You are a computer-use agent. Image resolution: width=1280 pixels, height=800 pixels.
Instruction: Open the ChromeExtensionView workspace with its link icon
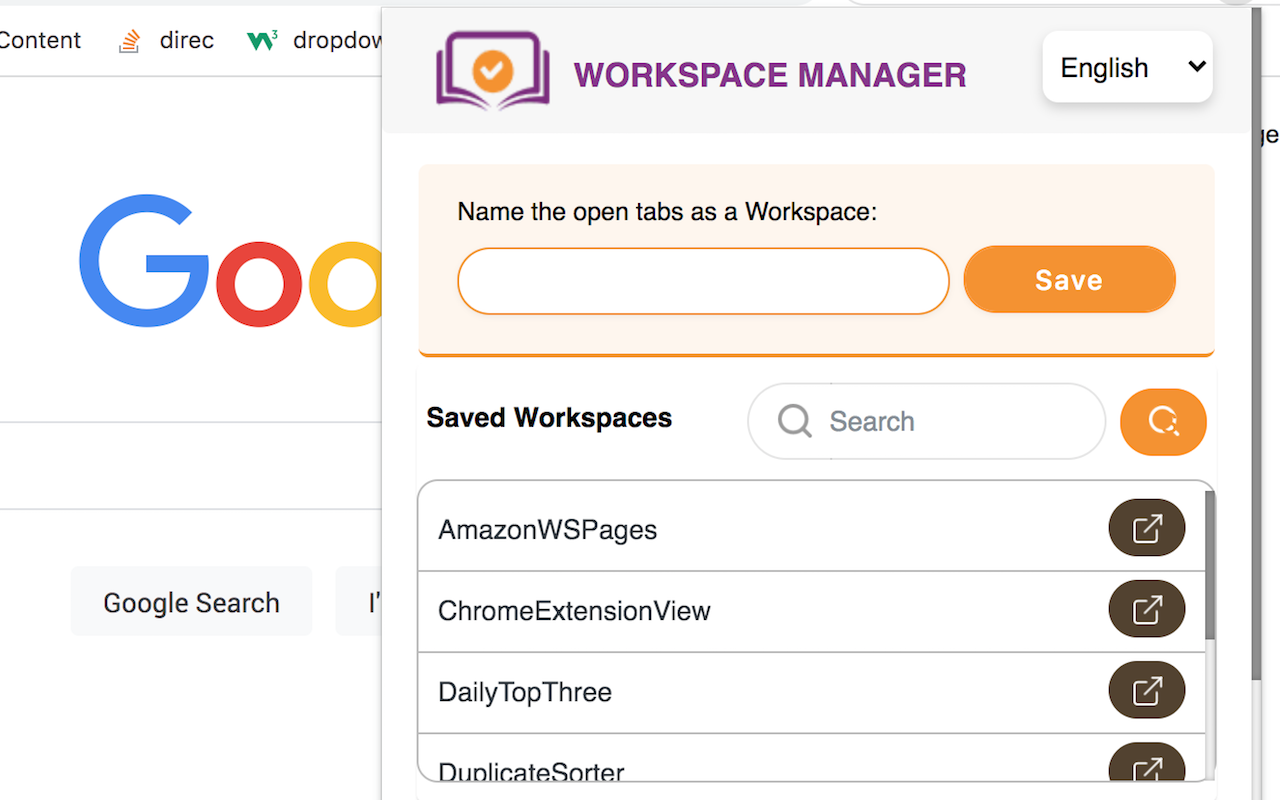tap(1146, 609)
